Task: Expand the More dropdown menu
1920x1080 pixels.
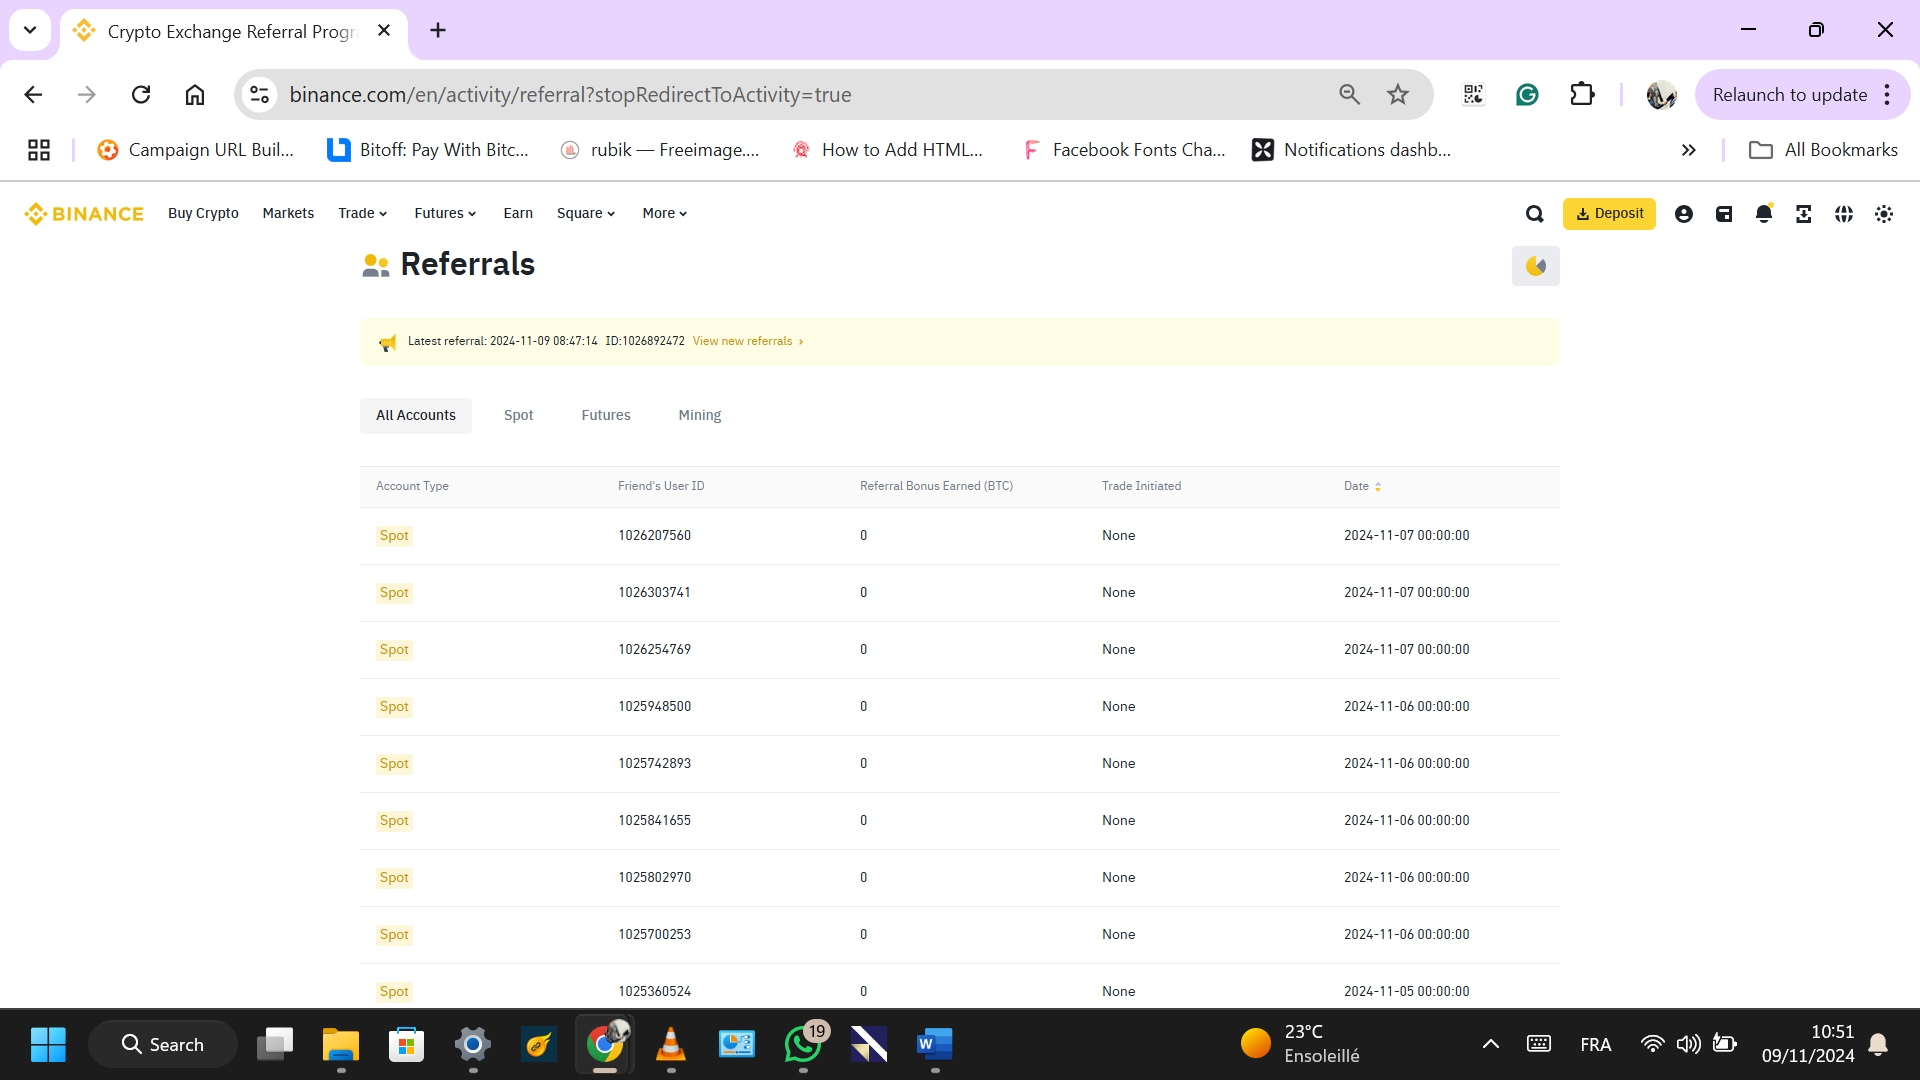Action: (664, 214)
